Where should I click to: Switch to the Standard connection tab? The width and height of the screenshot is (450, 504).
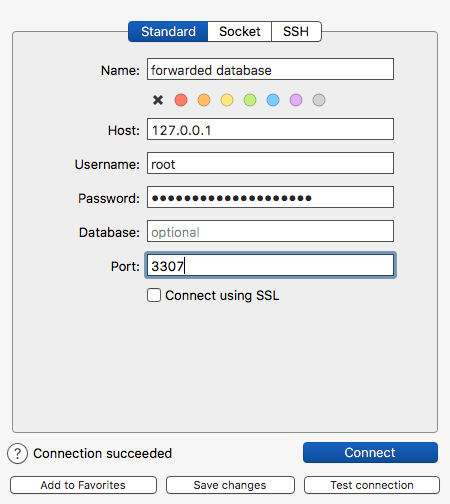click(x=168, y=32)
